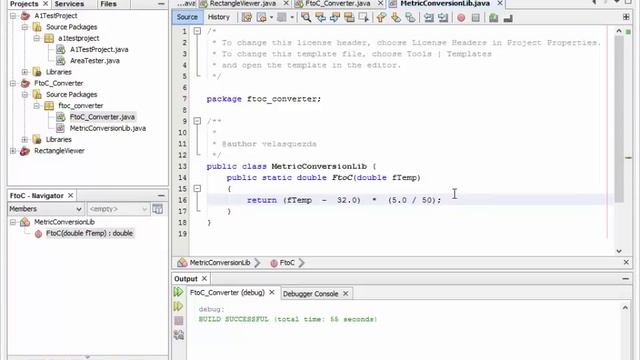Re-run the build with green arrows icon
This screenshot has height=360, width=640.
click(x=178, y=292)
